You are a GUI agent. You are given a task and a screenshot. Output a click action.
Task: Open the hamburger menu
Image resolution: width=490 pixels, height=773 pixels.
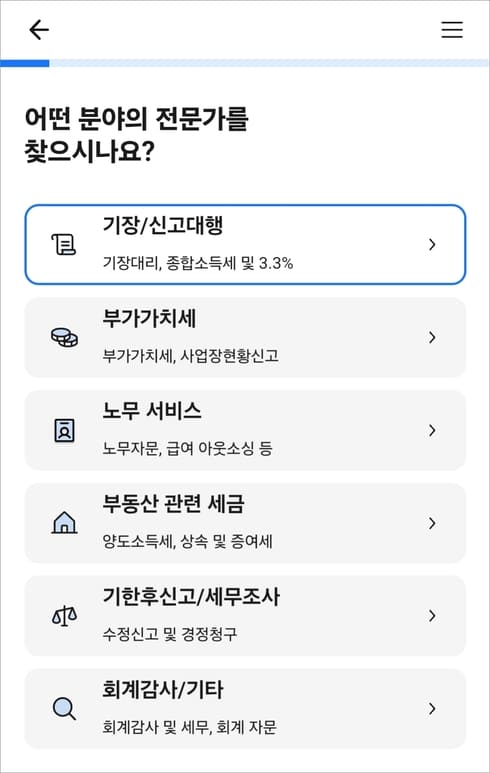[x=452, y=30]
